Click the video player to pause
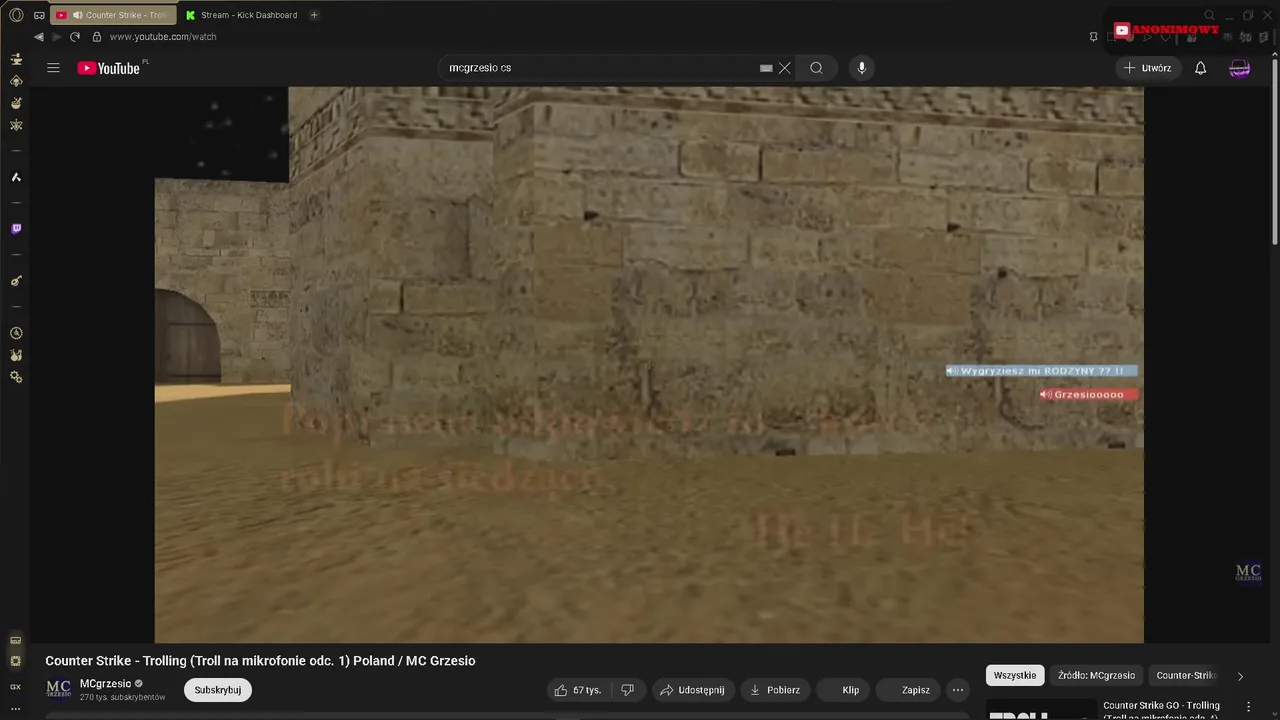Screen dimensions: 1280x720 click(649, 364)
